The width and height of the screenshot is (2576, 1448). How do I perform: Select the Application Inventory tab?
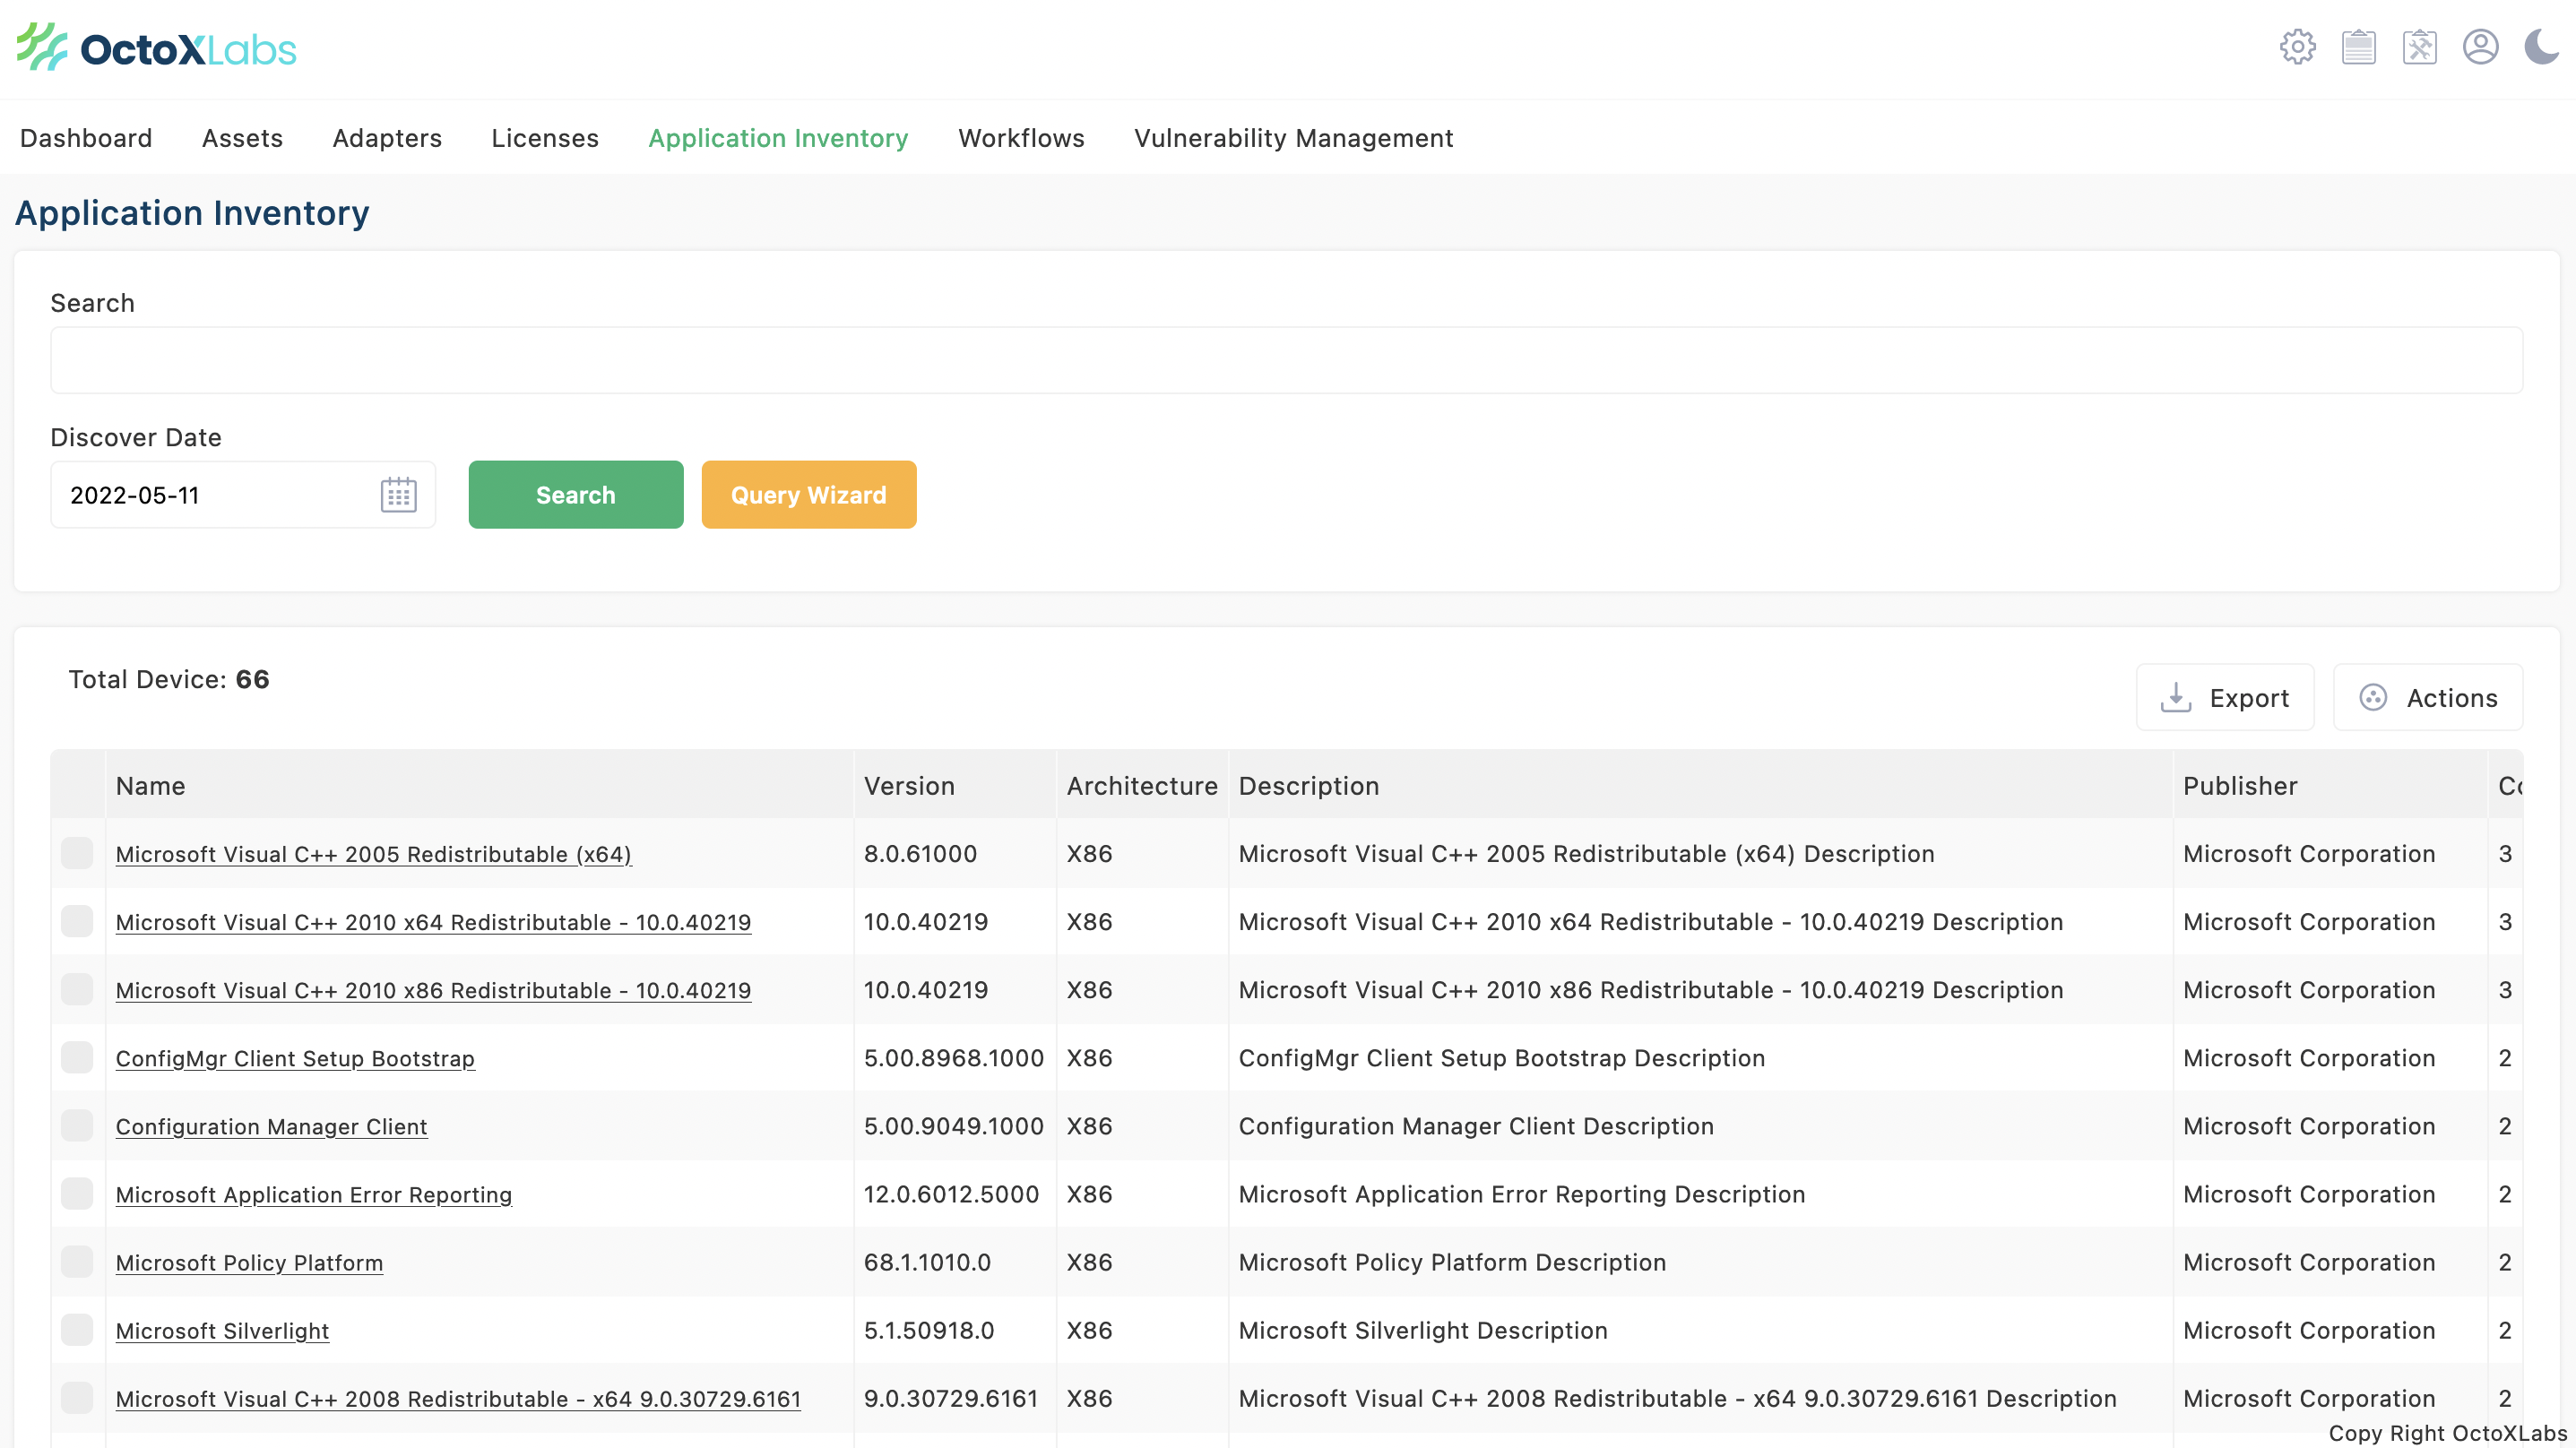[778, 138]
